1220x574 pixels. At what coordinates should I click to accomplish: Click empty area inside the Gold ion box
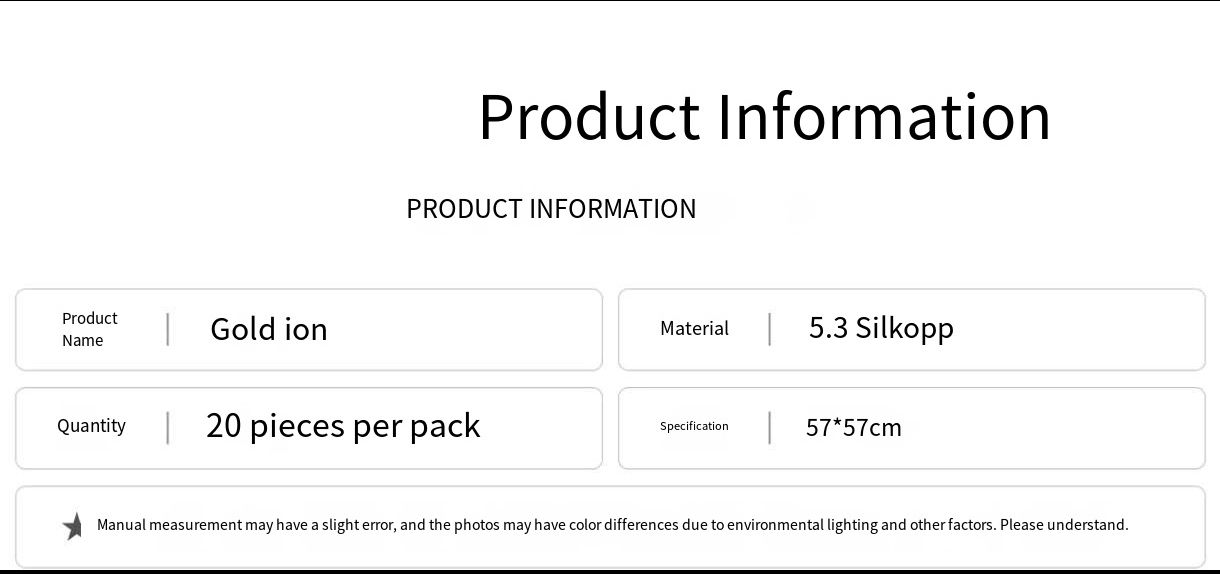tap(460, 330)
